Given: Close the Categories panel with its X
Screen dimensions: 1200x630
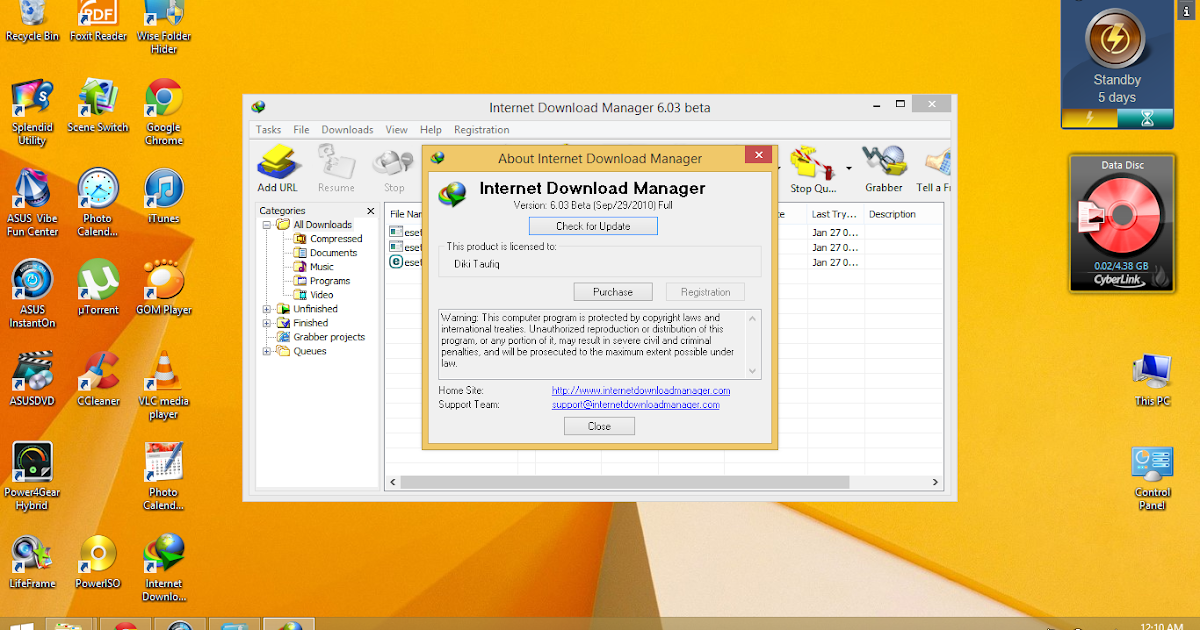Looking at the screenshot, I should click(x=370, y=211).
